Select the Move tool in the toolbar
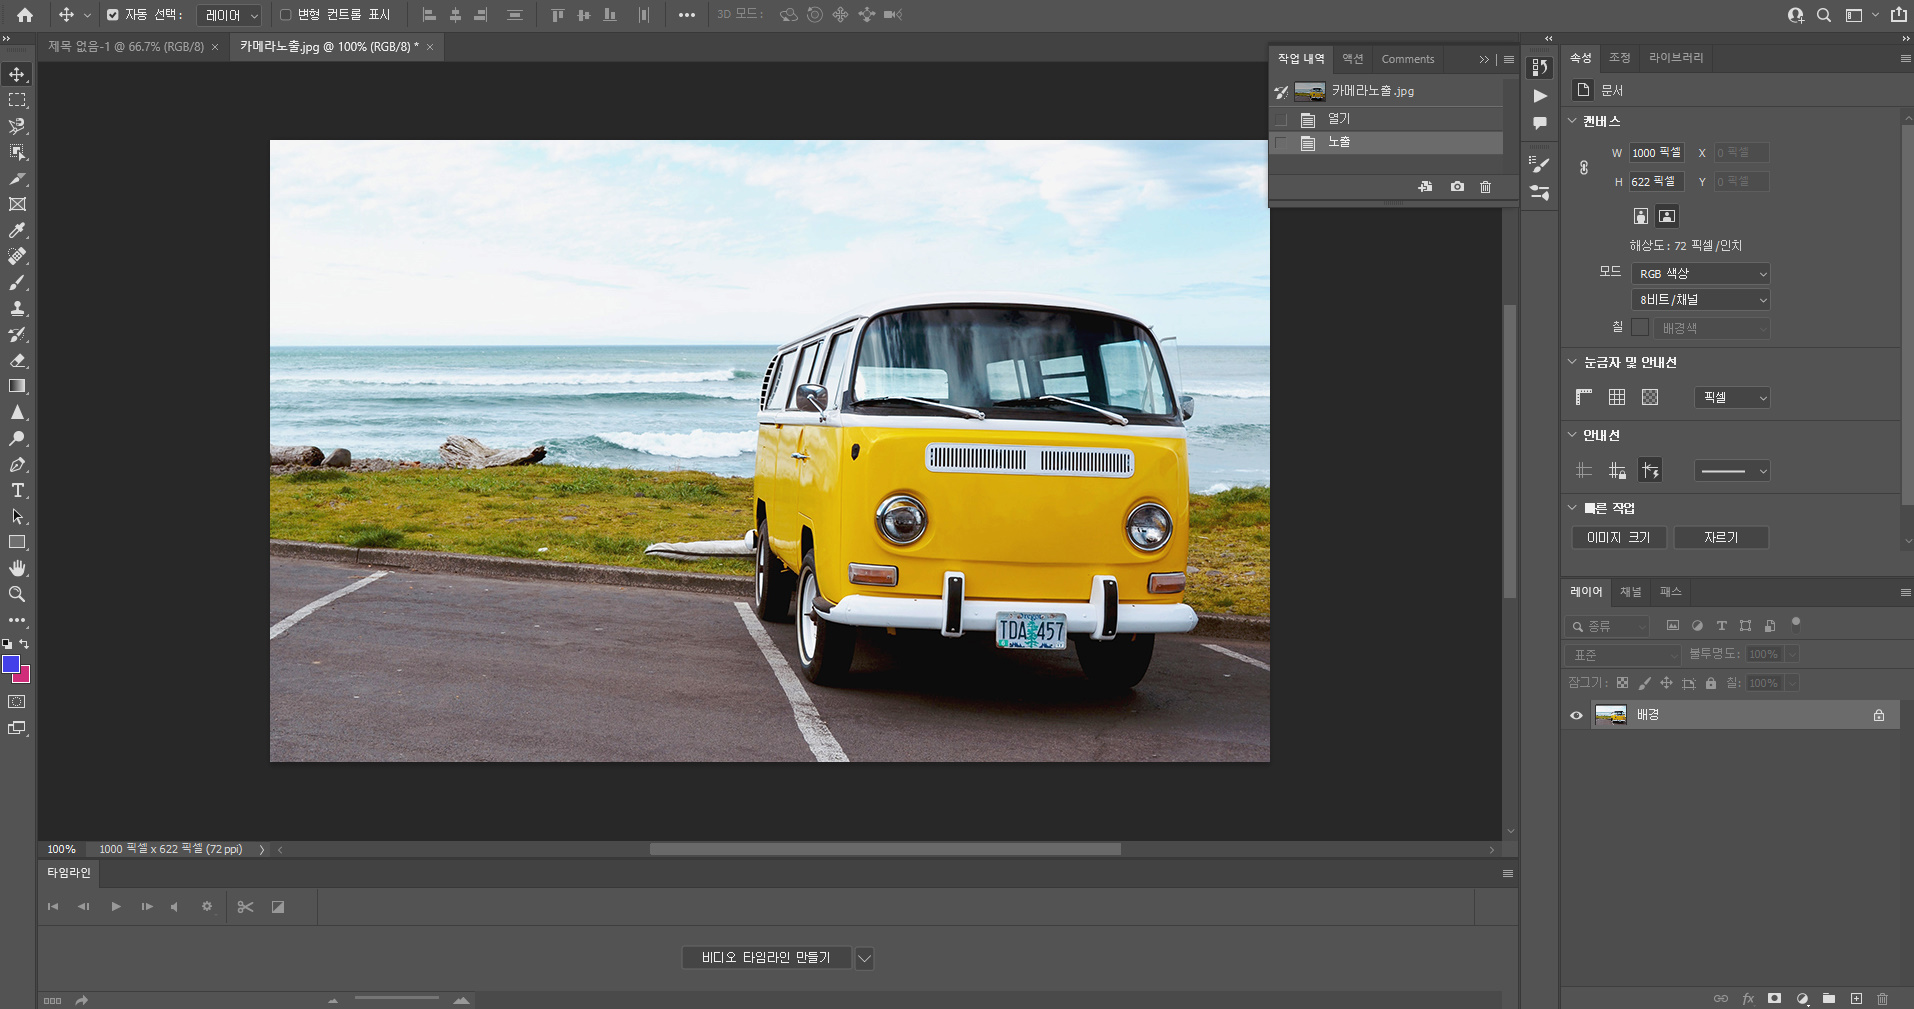The height and width of the screenshot is (1009, 1914). pos(17,75)
